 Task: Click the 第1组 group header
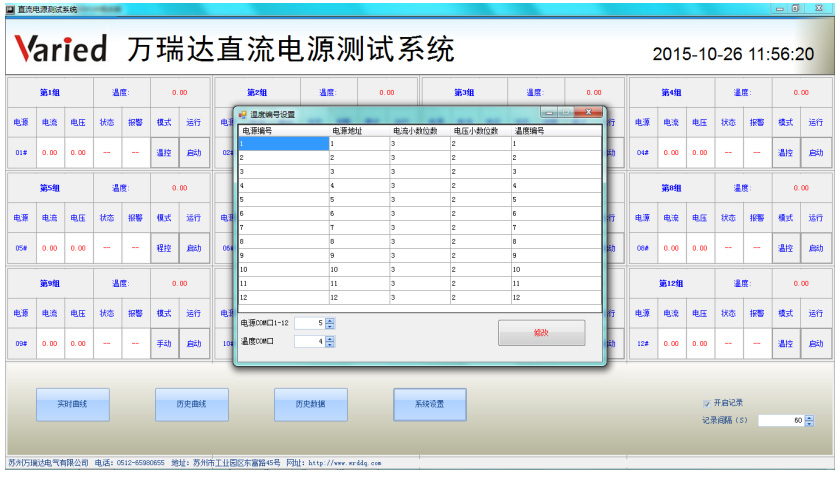50,93
